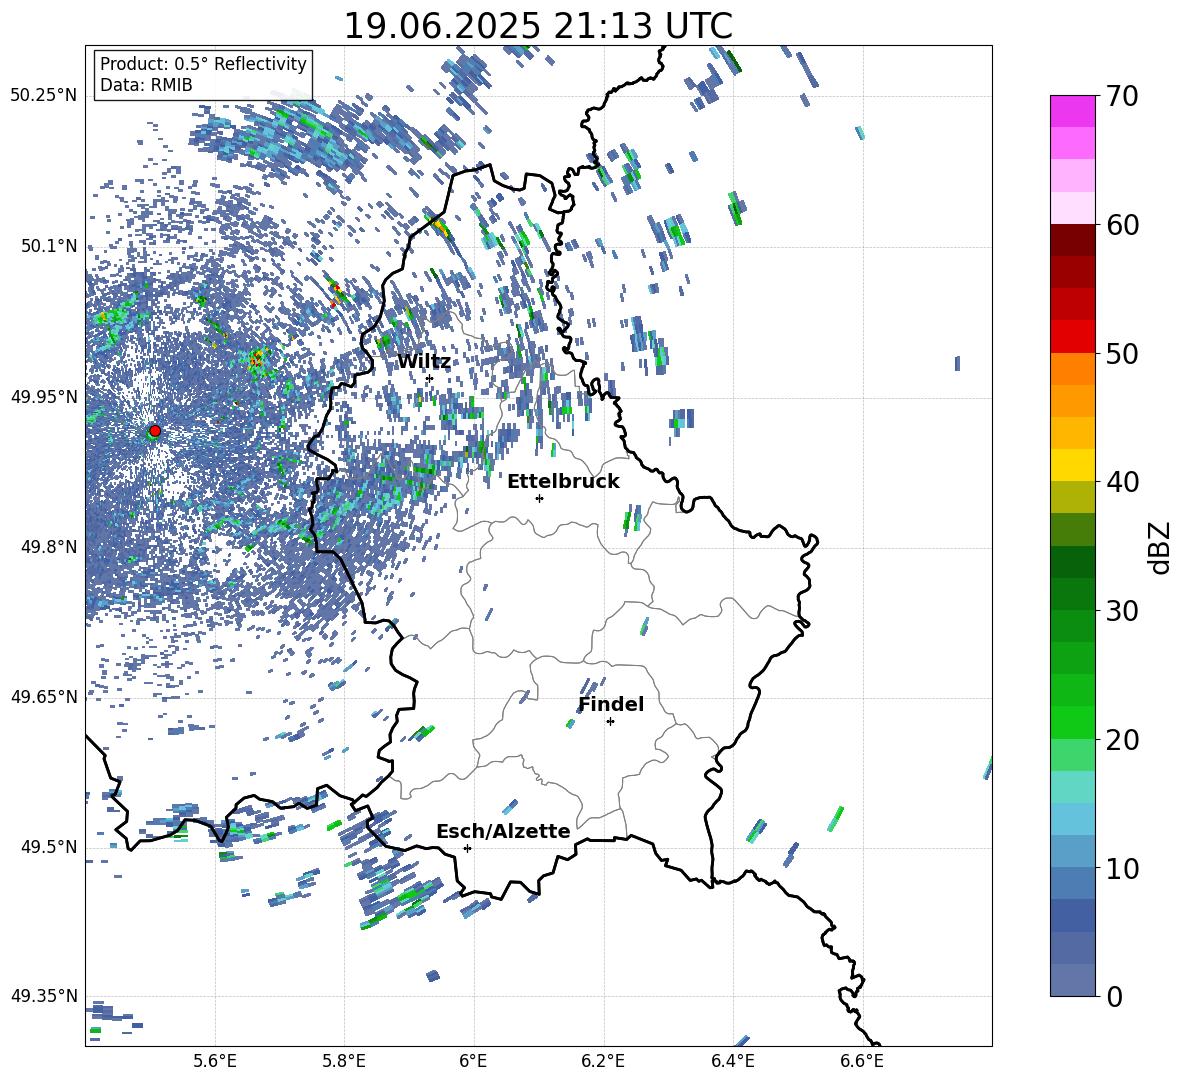Click the dBZ colorbar axis label
Viewport: 1184px width, 1081px height.
pyautogui.click(x=1161, y=547)
